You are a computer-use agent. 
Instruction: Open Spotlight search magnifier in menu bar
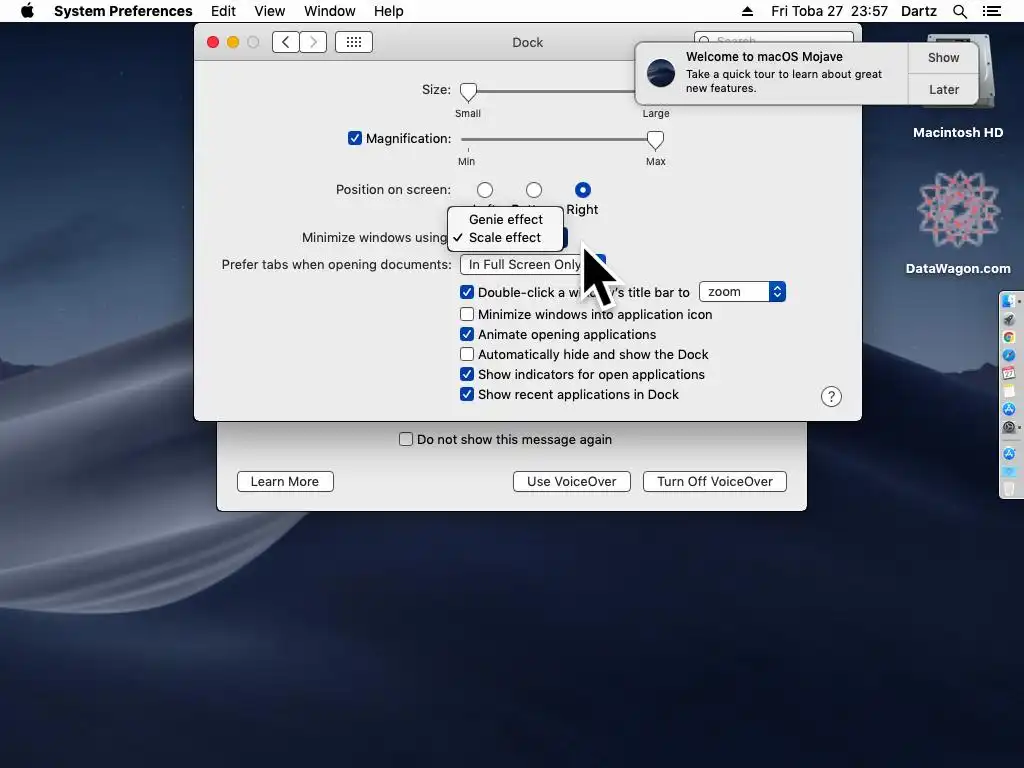pos(959,11)
